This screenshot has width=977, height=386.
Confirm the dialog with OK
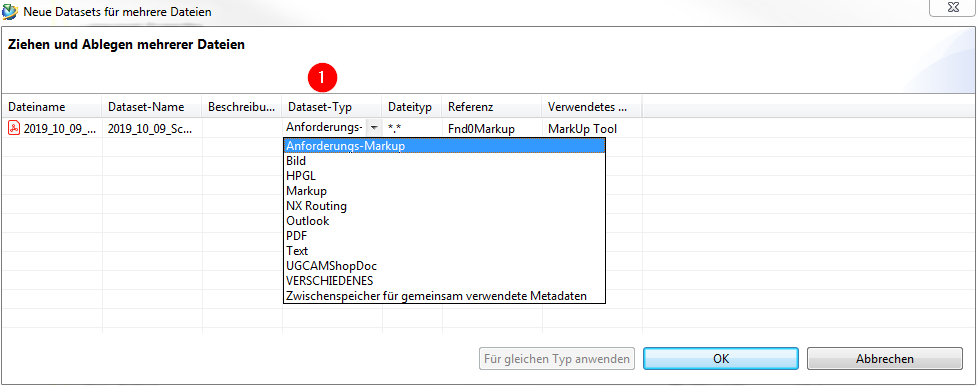[x=721, y=359]
